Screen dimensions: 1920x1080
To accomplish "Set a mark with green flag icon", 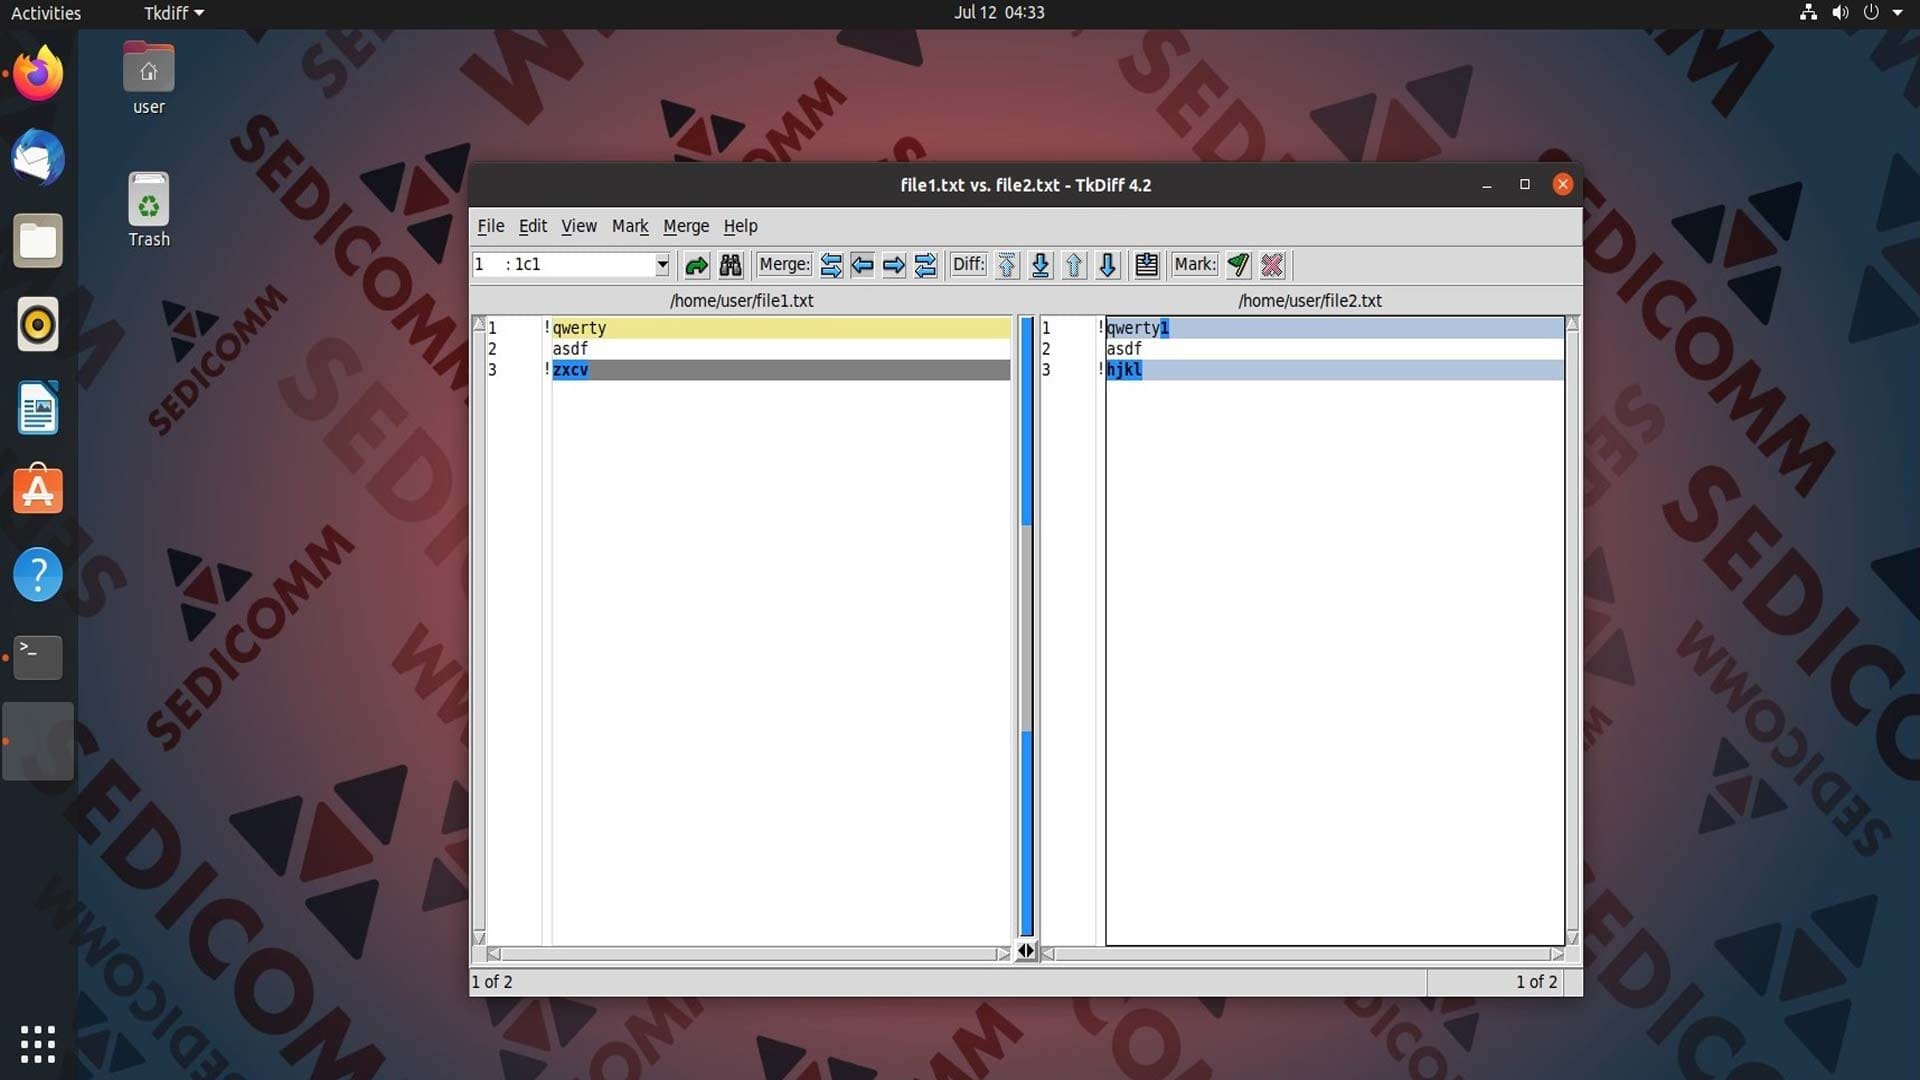I will pos(1238,265).
